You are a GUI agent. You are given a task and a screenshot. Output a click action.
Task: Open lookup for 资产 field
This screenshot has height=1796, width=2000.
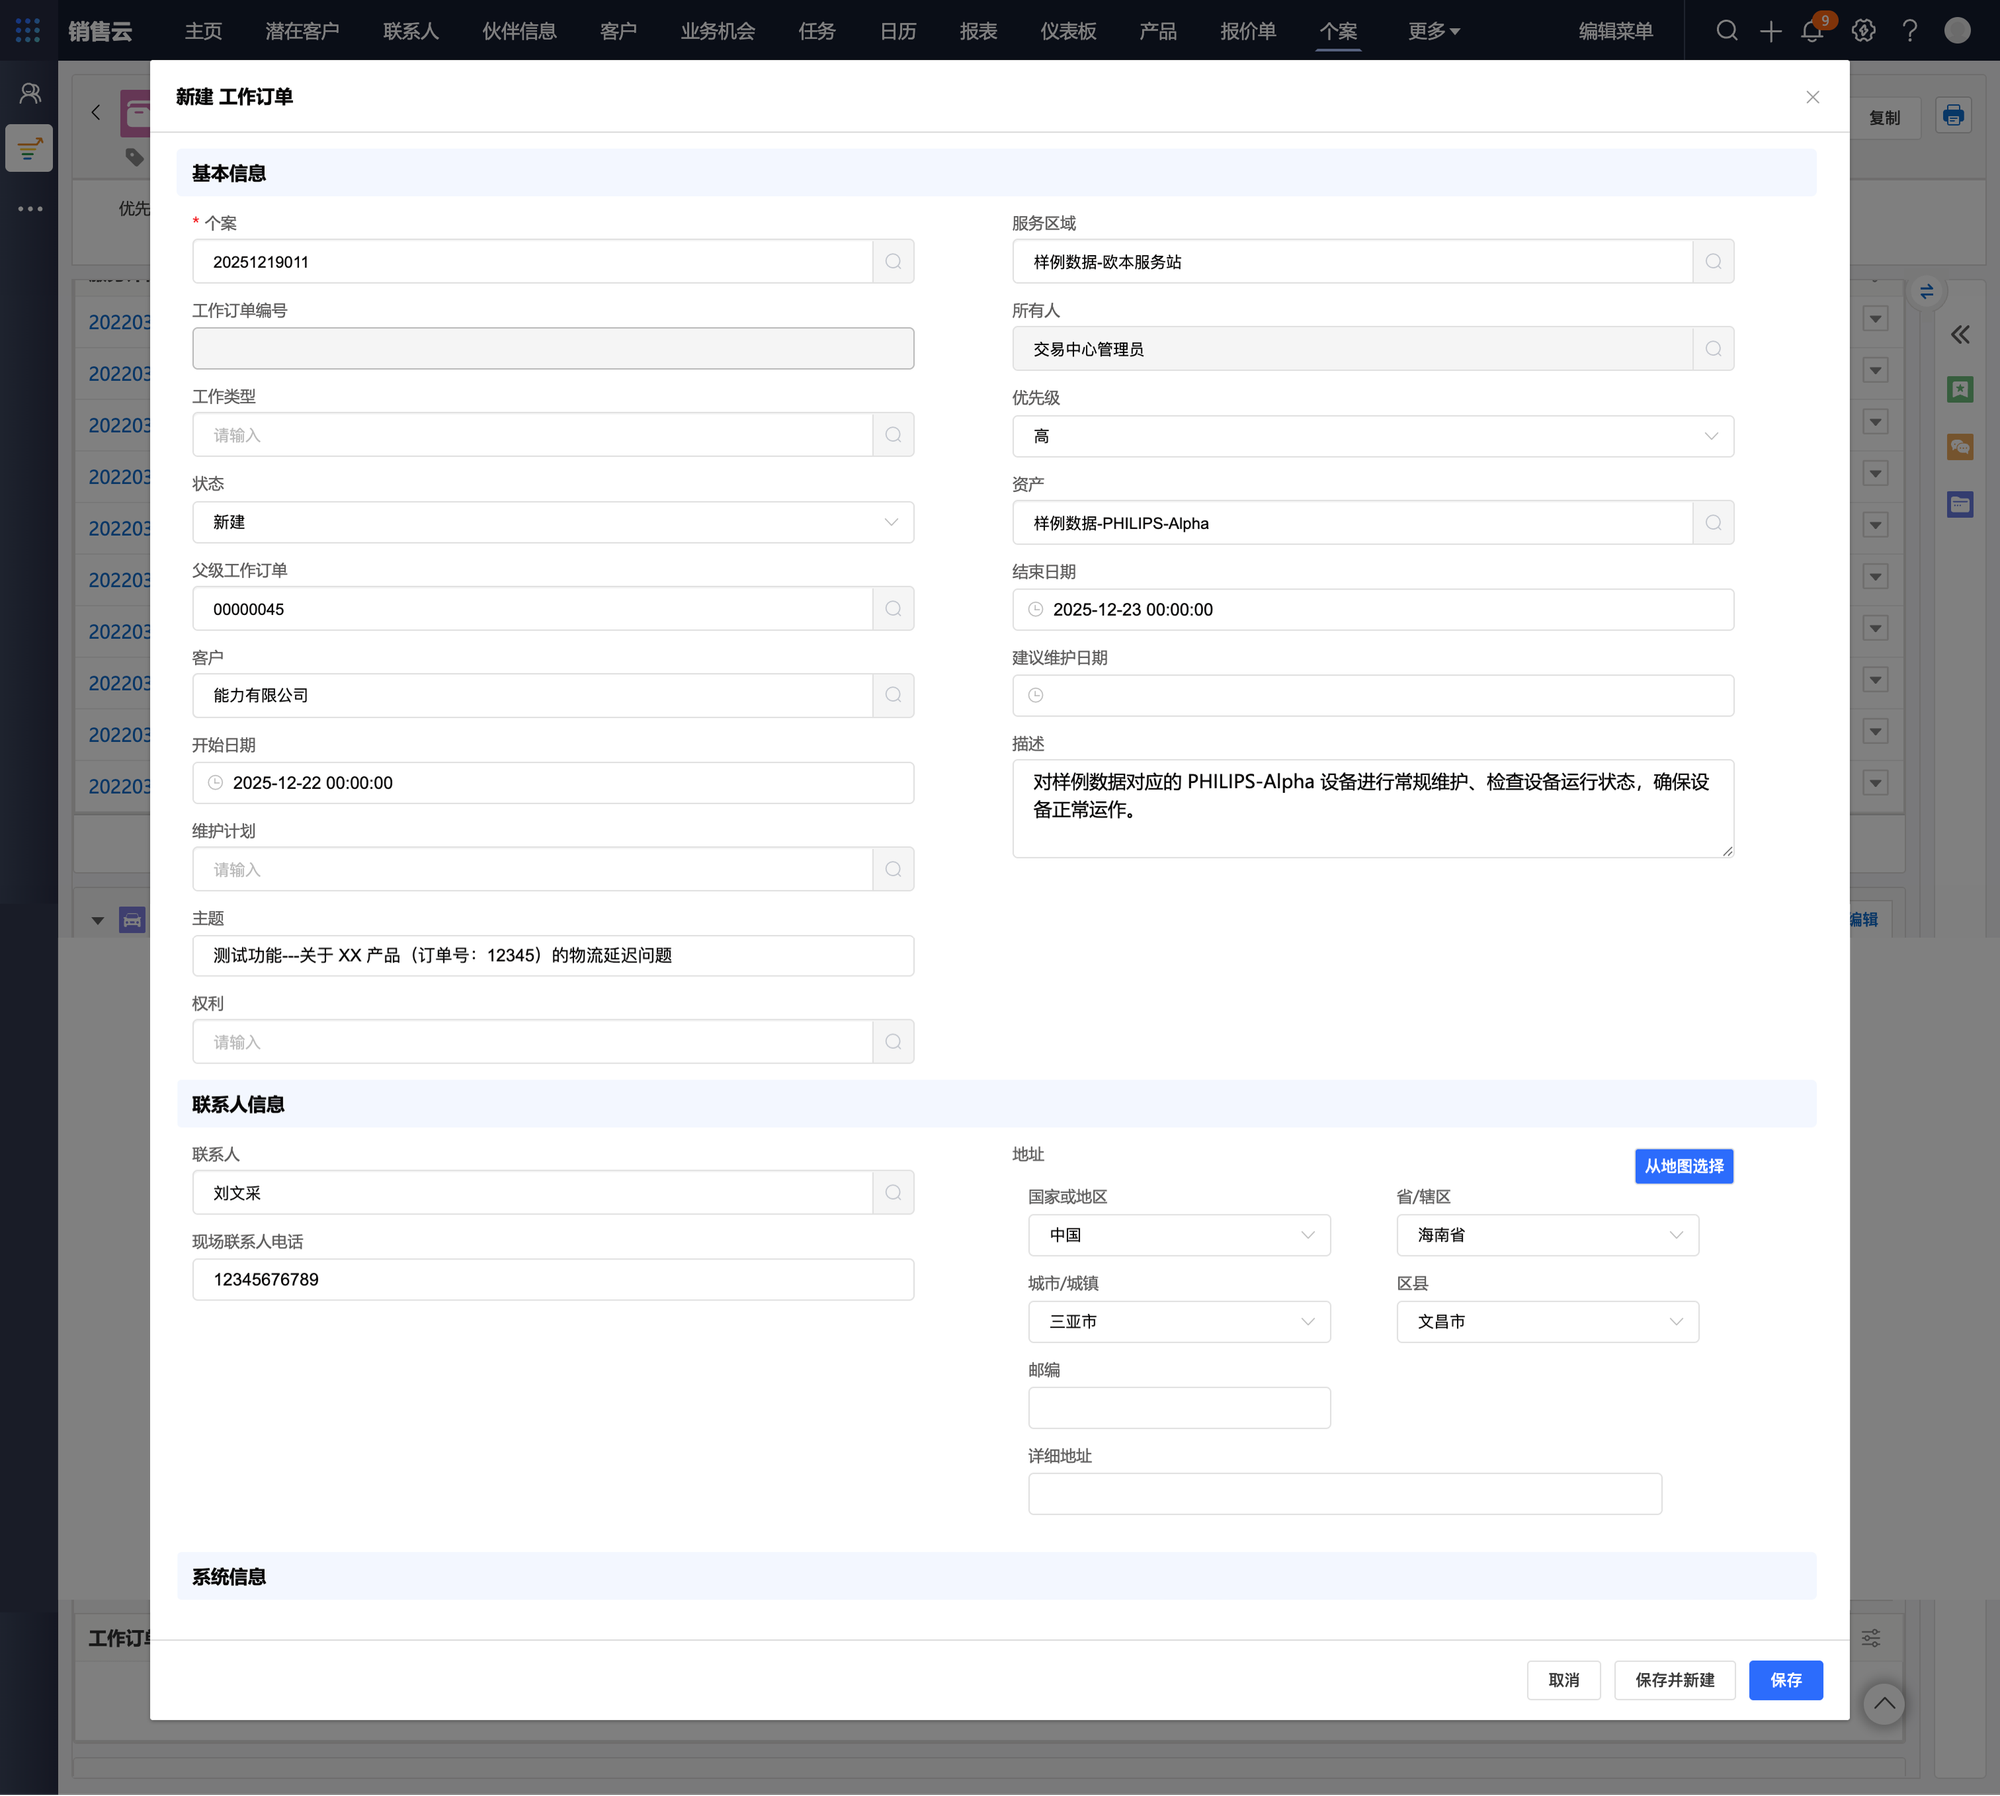[x=1713, y=523]
